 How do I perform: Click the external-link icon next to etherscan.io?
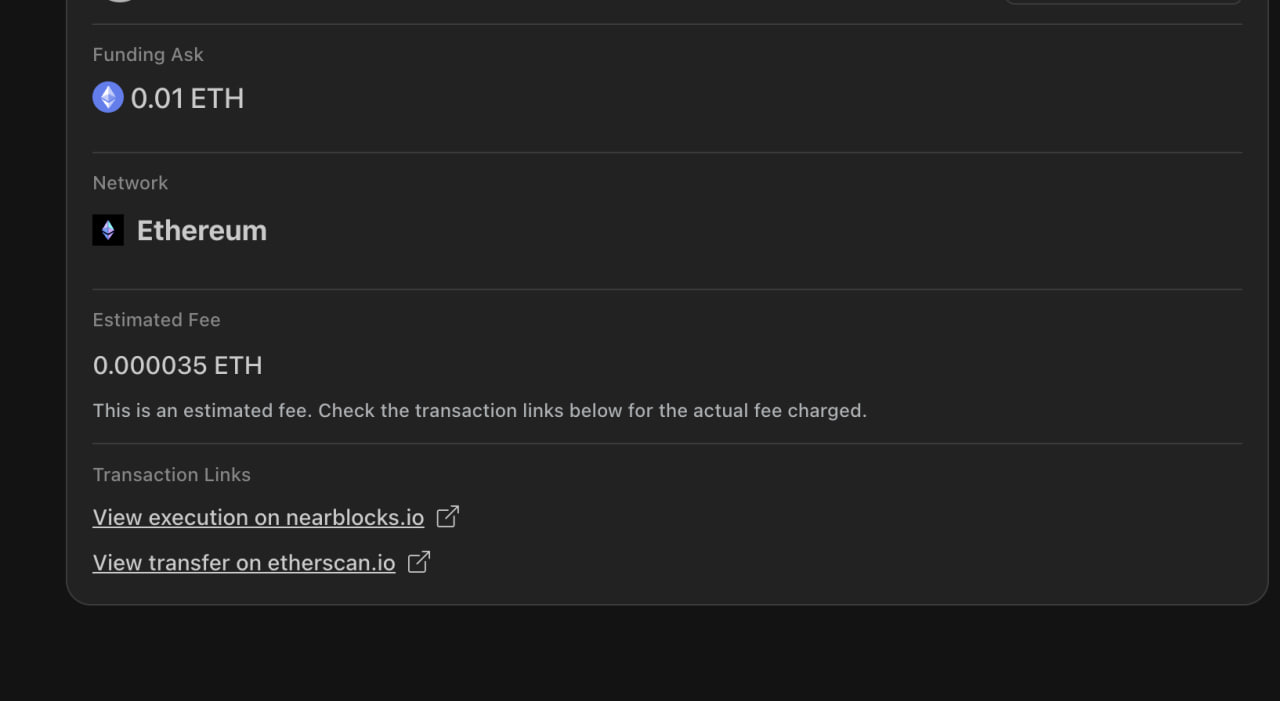419,561
